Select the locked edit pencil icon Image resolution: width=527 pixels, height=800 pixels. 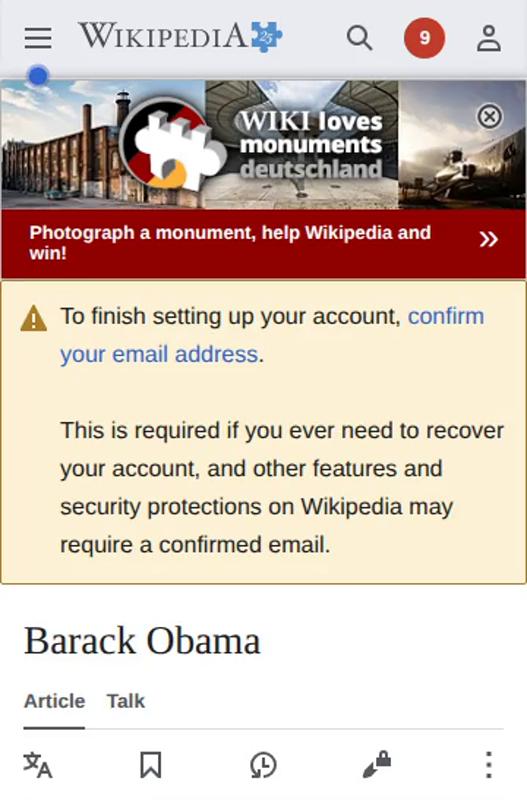pyautogui.click(x=377, y=764)
